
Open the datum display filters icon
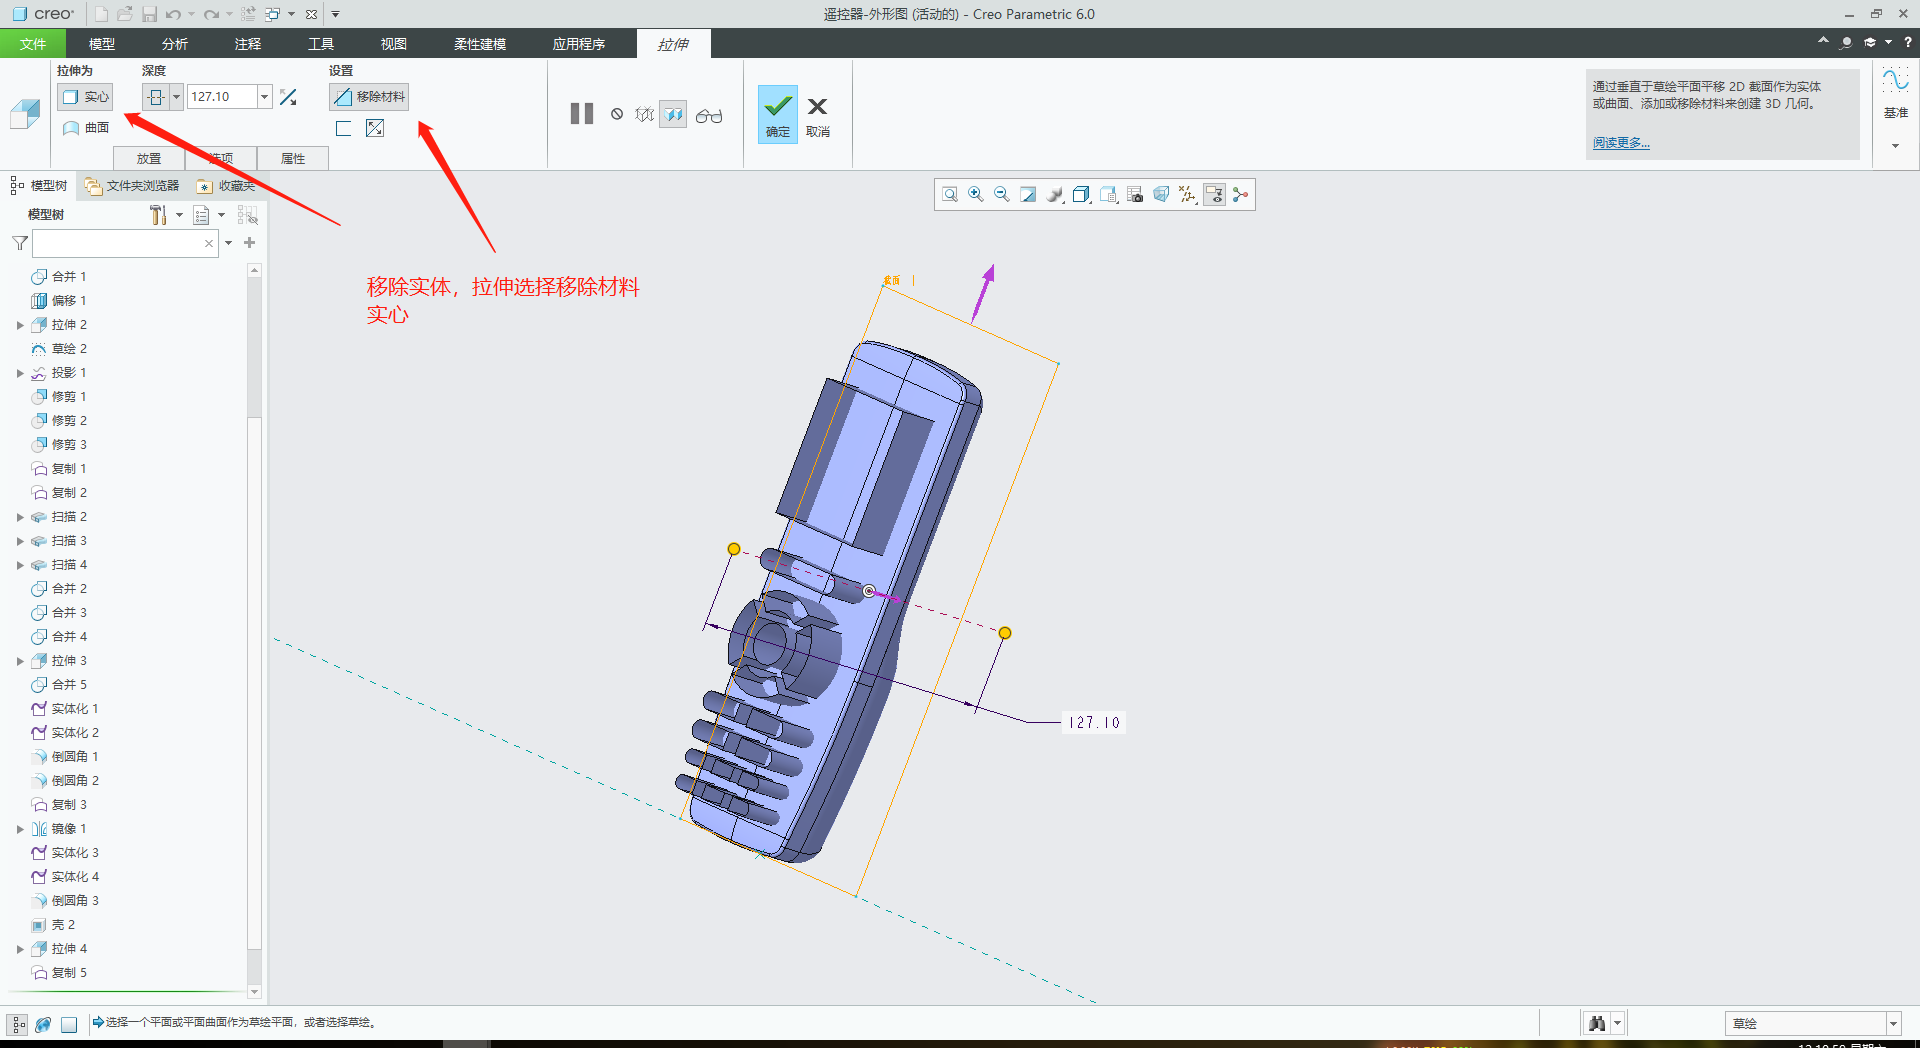1187,195
